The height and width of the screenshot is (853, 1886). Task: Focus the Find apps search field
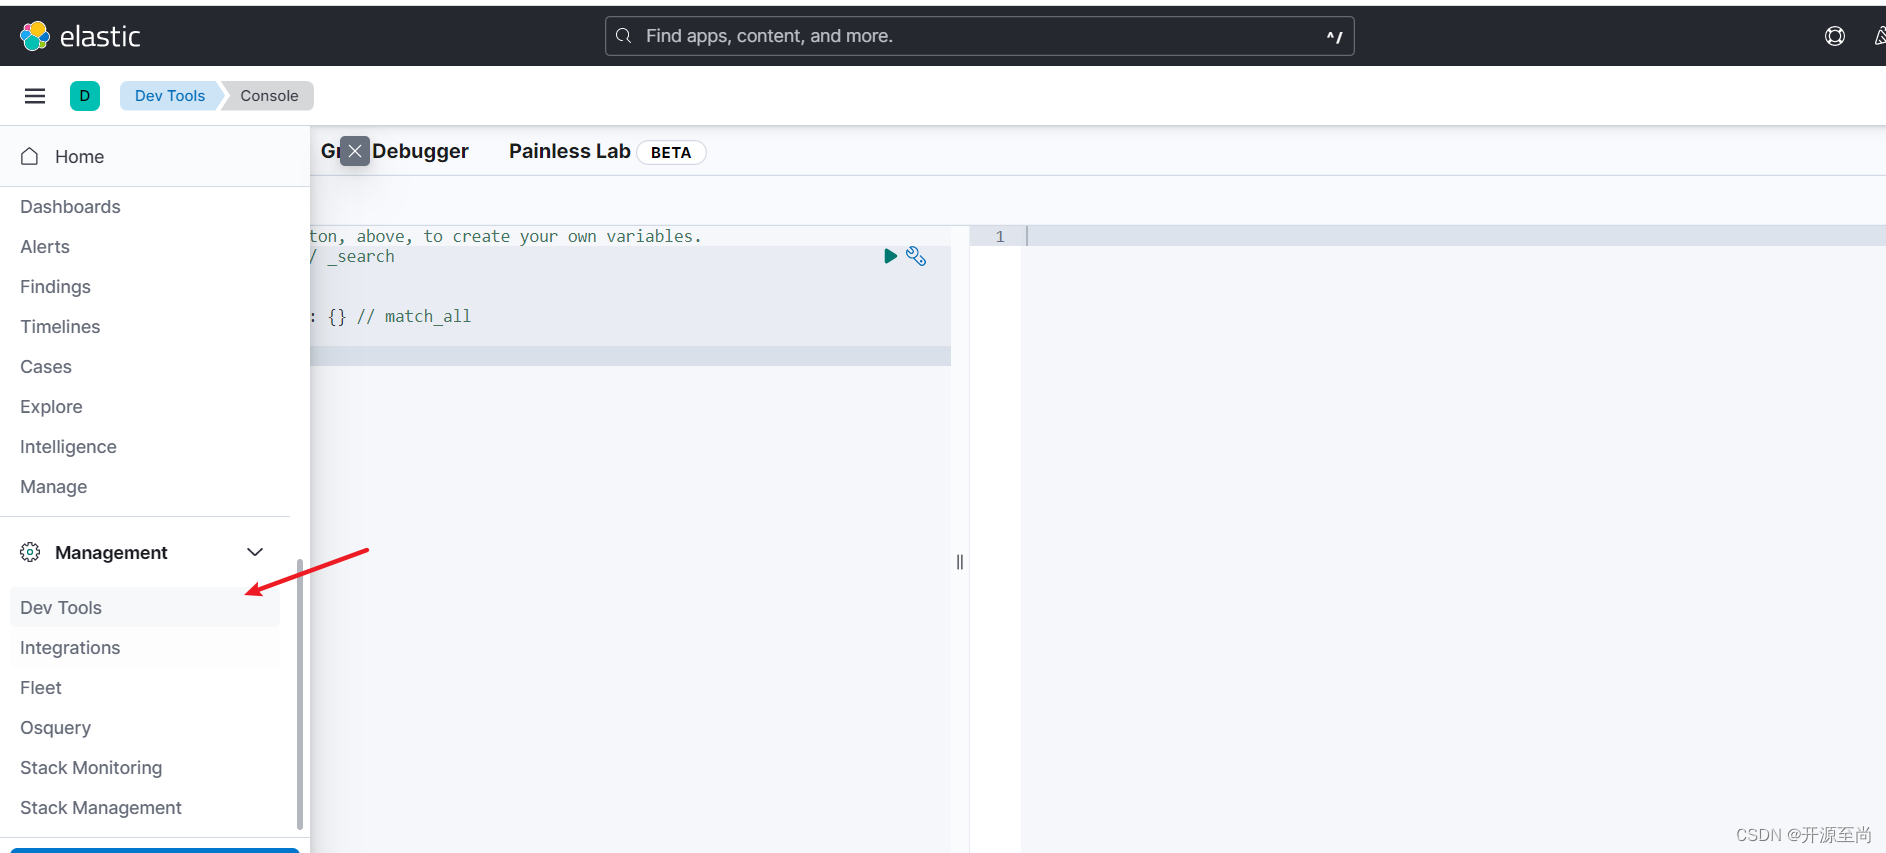tap(979, 36)
